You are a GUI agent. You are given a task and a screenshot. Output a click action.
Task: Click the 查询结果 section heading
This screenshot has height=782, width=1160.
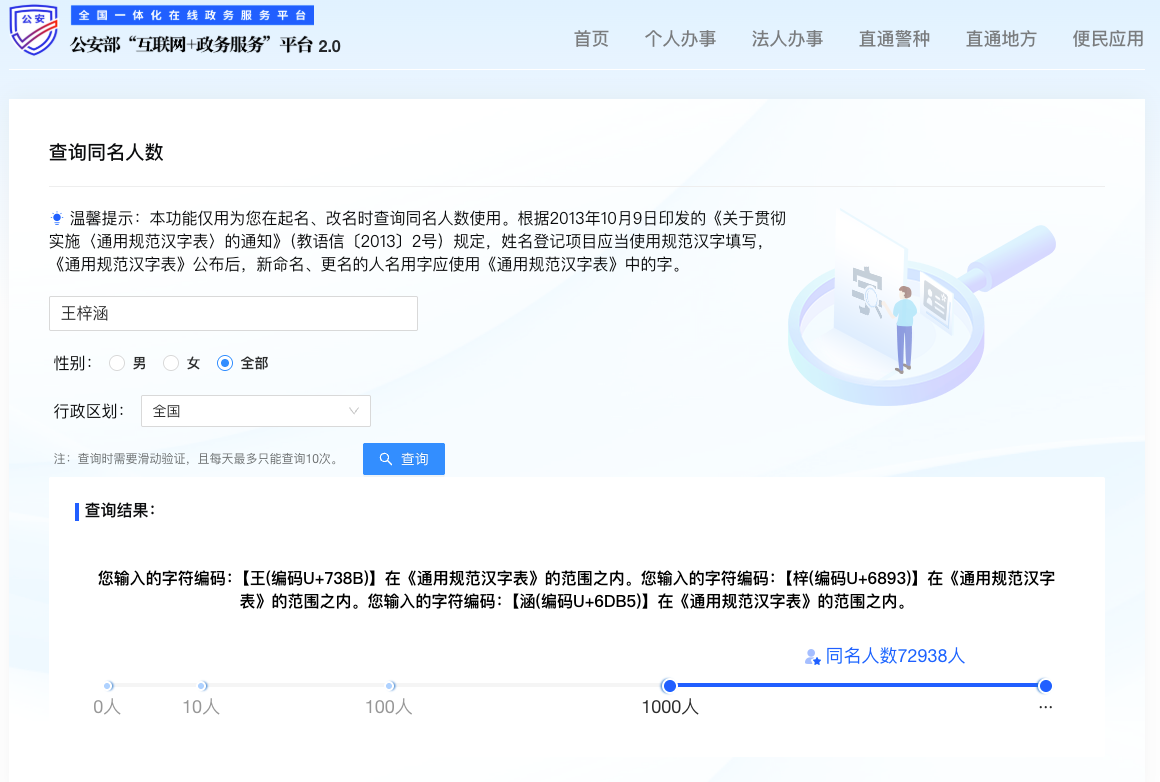click(x=120, y=510)
